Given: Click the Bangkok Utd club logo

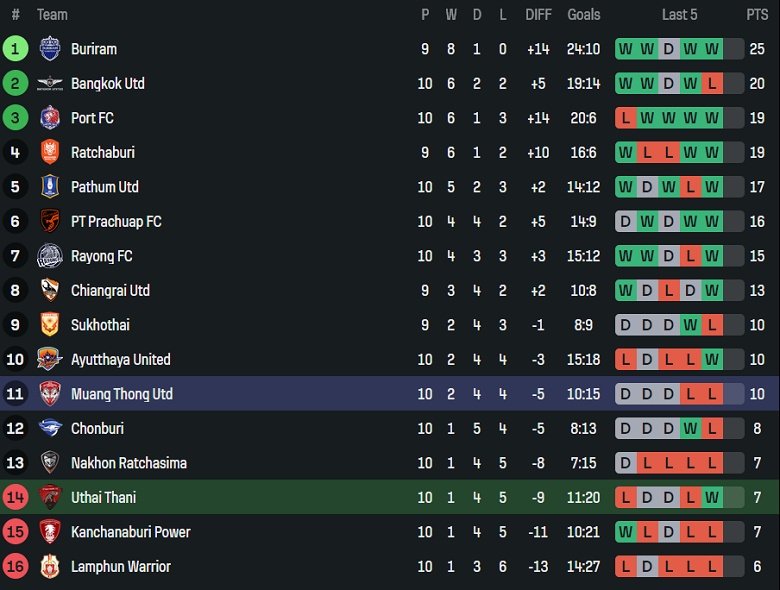Looking at the screenshot, I should (50, 84).
